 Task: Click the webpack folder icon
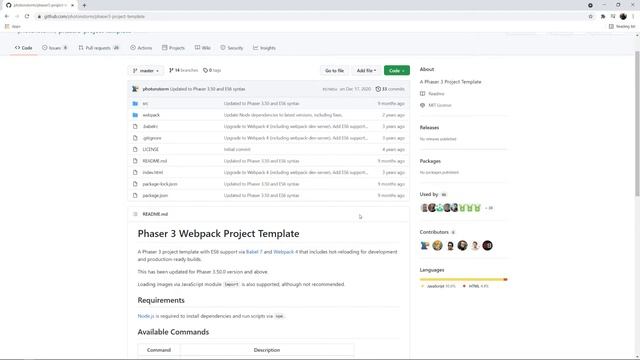[135, 115]
